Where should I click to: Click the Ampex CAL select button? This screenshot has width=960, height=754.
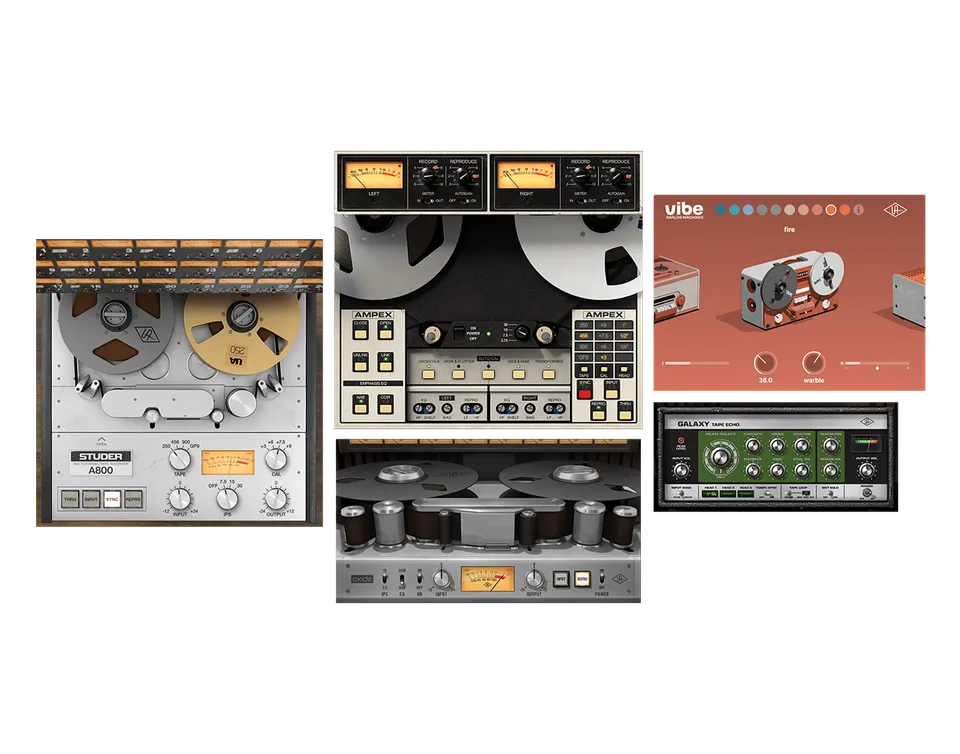604,371
